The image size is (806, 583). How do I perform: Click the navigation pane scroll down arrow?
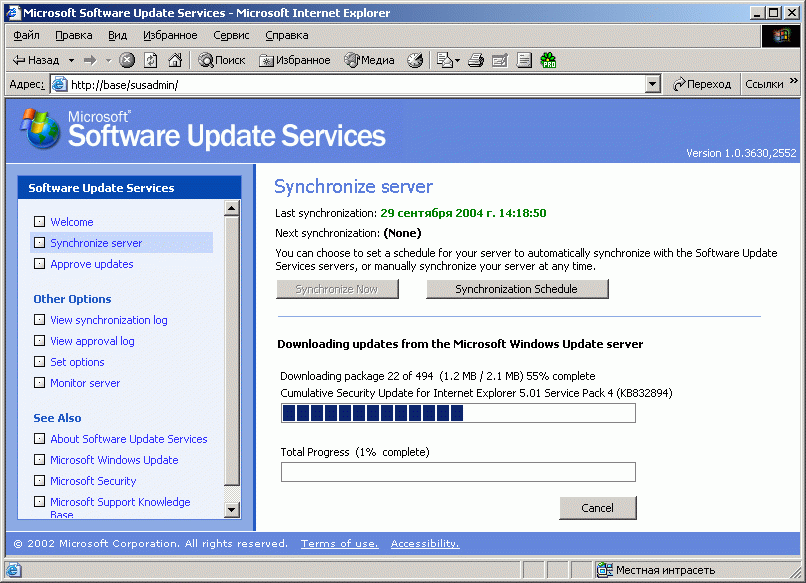point(232,509)
